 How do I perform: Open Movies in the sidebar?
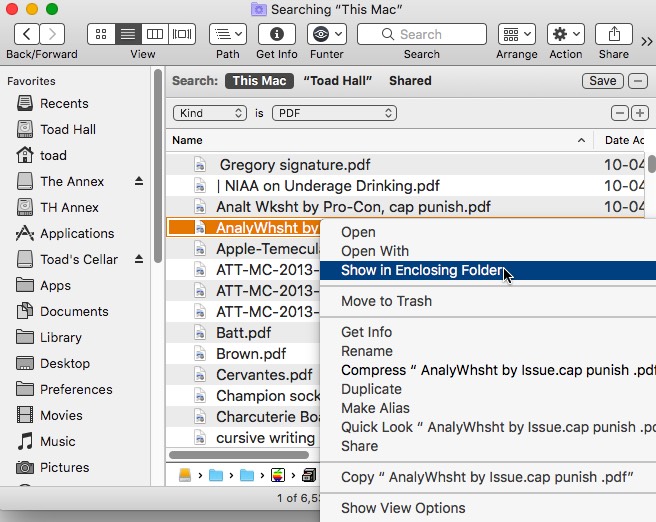[61, 415]
